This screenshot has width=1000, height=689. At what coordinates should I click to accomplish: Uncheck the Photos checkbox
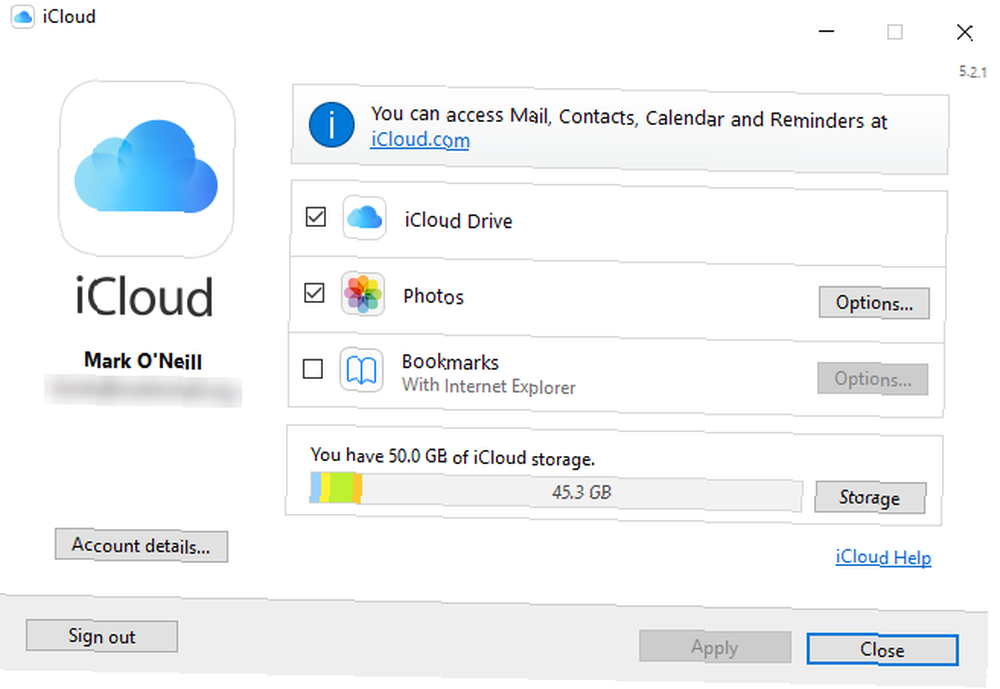pyautogui.click(x=314, y=293)
